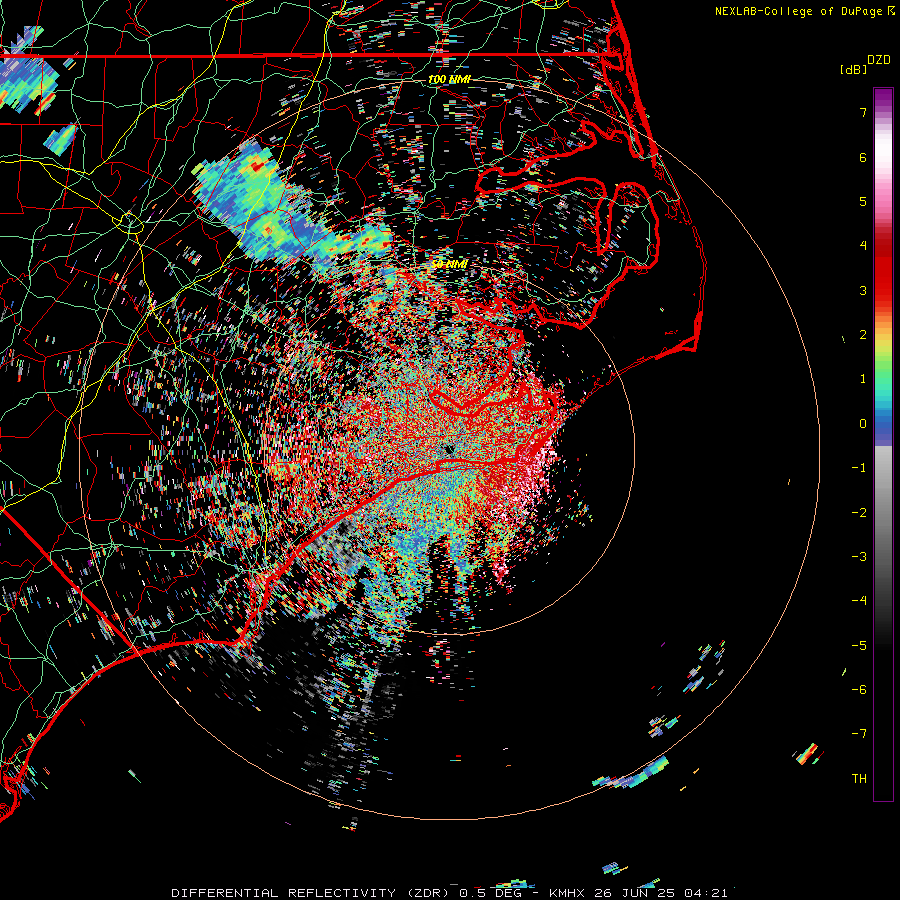Click the NEXLAB-College of DuPage credit text
The height and width of the screenshot is (900, 900).
(x=800, y=11)
